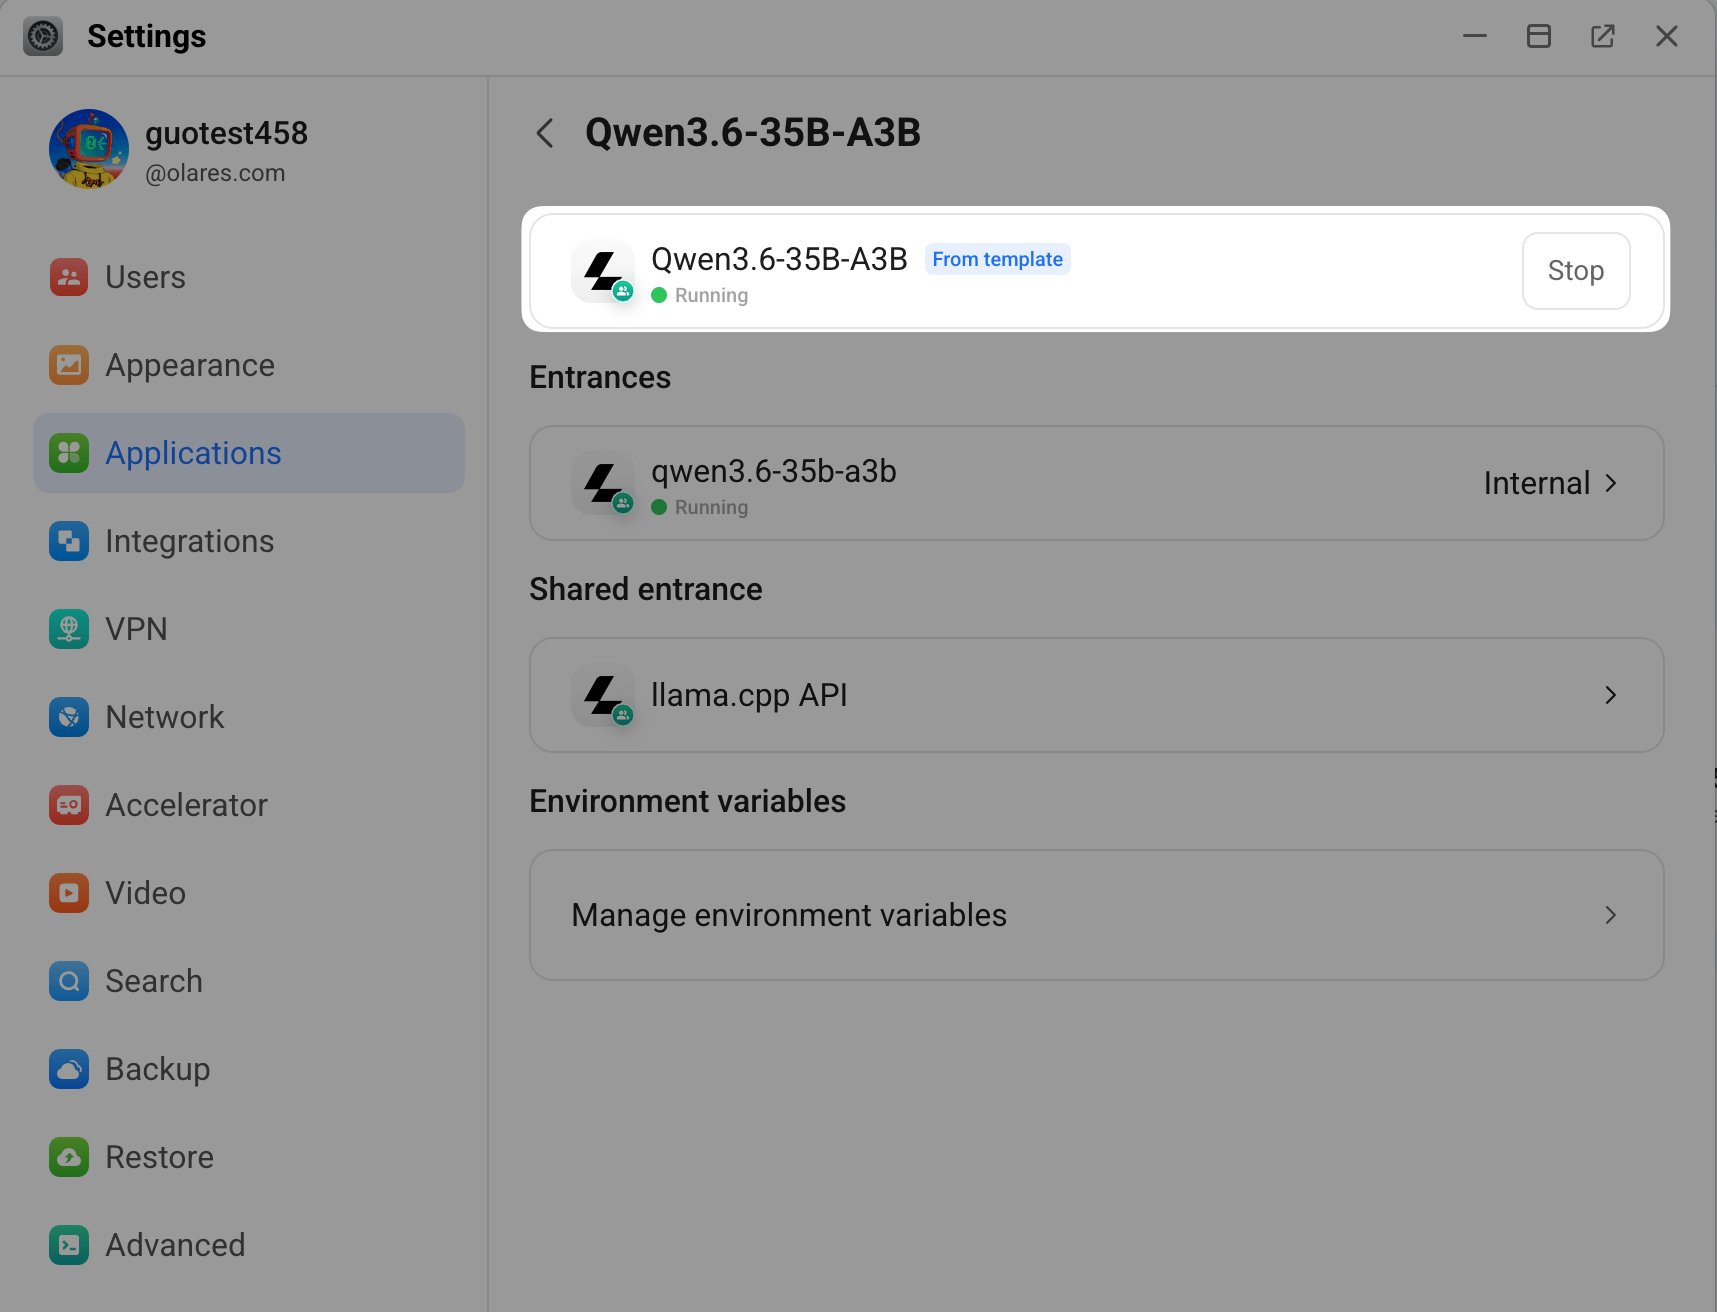Viewport: 1717px width, 1312px height.
Task: Click the Advanced terminal icon
Action: point(69,1245)
